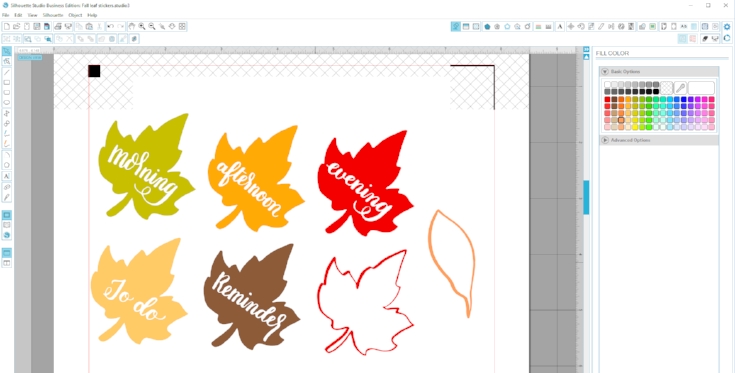735x373 pixels.
Task: Open the Rotate panel icon
Action: pos(581,27)
